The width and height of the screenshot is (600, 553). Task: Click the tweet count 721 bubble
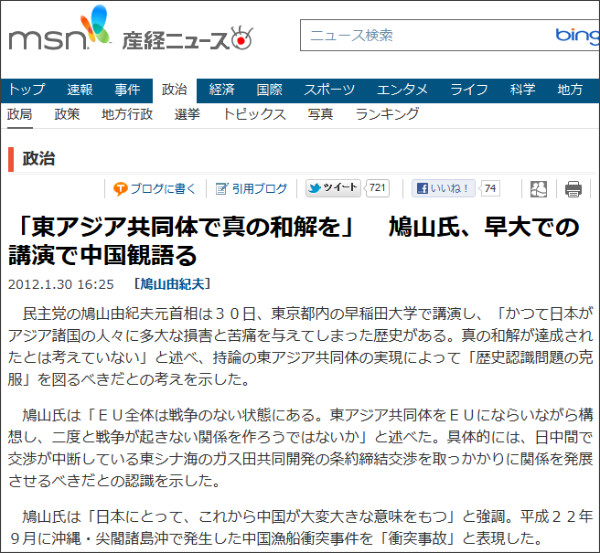coord(377,188)
